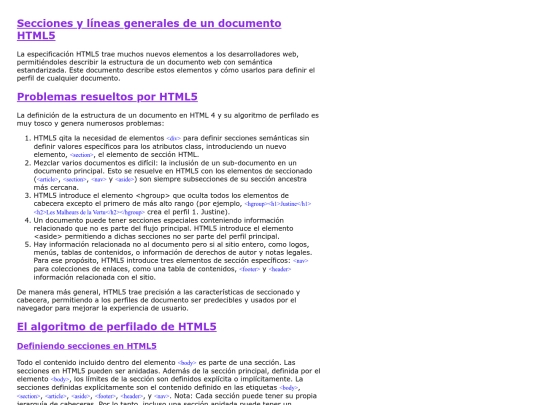540x405 pixels.
Task: Select the <nav> link before 'Nota:'
Action: pos(162,396)
